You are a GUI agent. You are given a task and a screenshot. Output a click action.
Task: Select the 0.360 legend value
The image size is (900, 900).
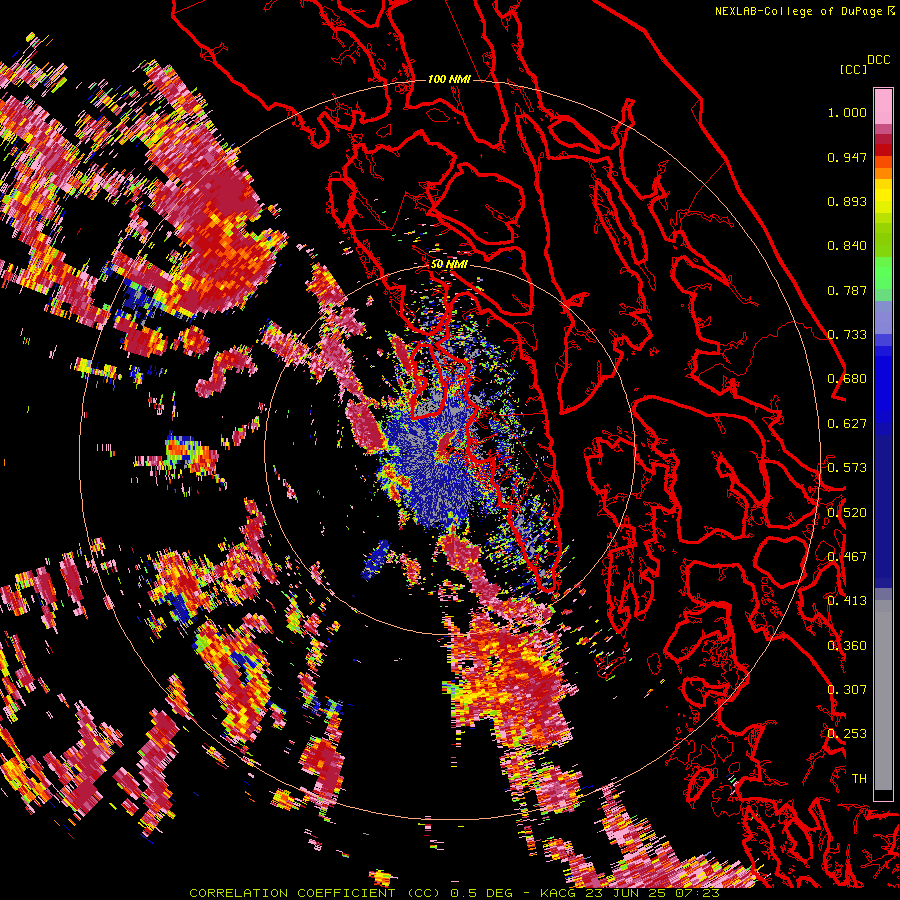(847, 646)
